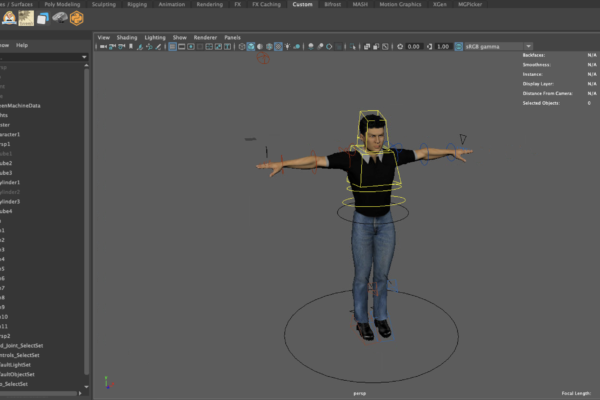Click the Field Chart icon
This screenshot has height=400, width=600.
(209, 47)
